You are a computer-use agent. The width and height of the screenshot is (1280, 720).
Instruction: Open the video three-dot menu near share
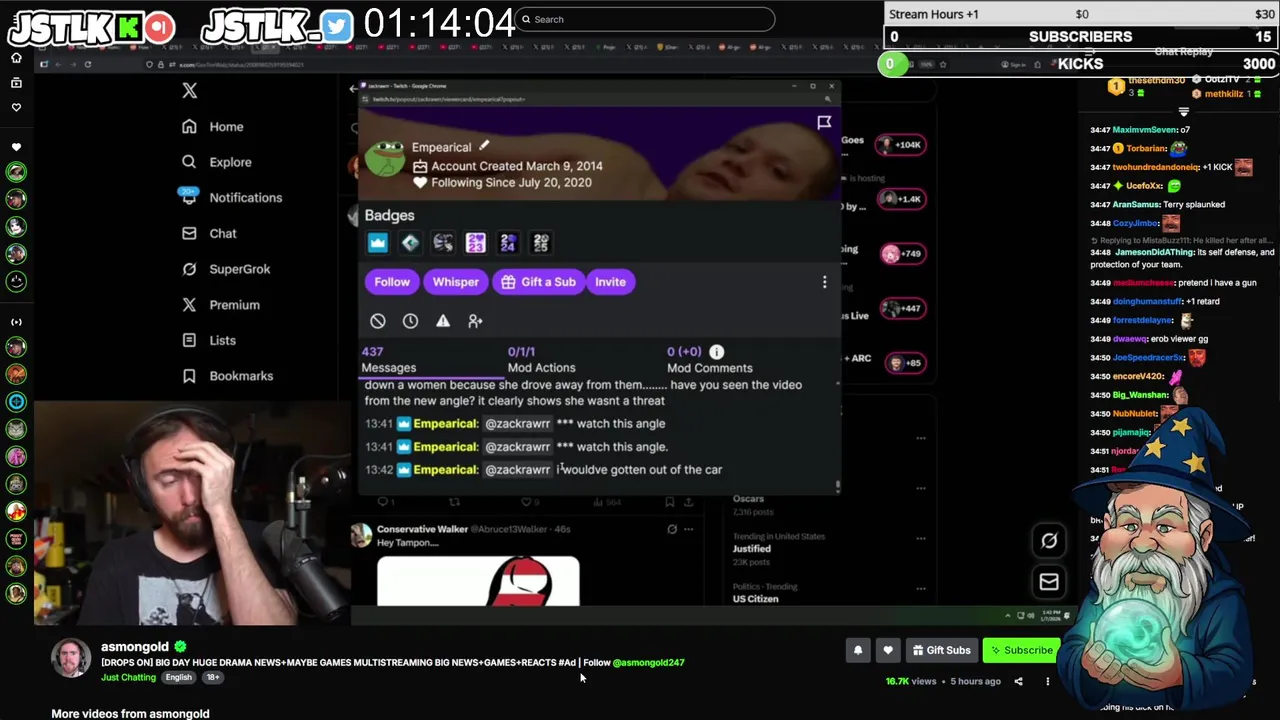point(1048,682)
